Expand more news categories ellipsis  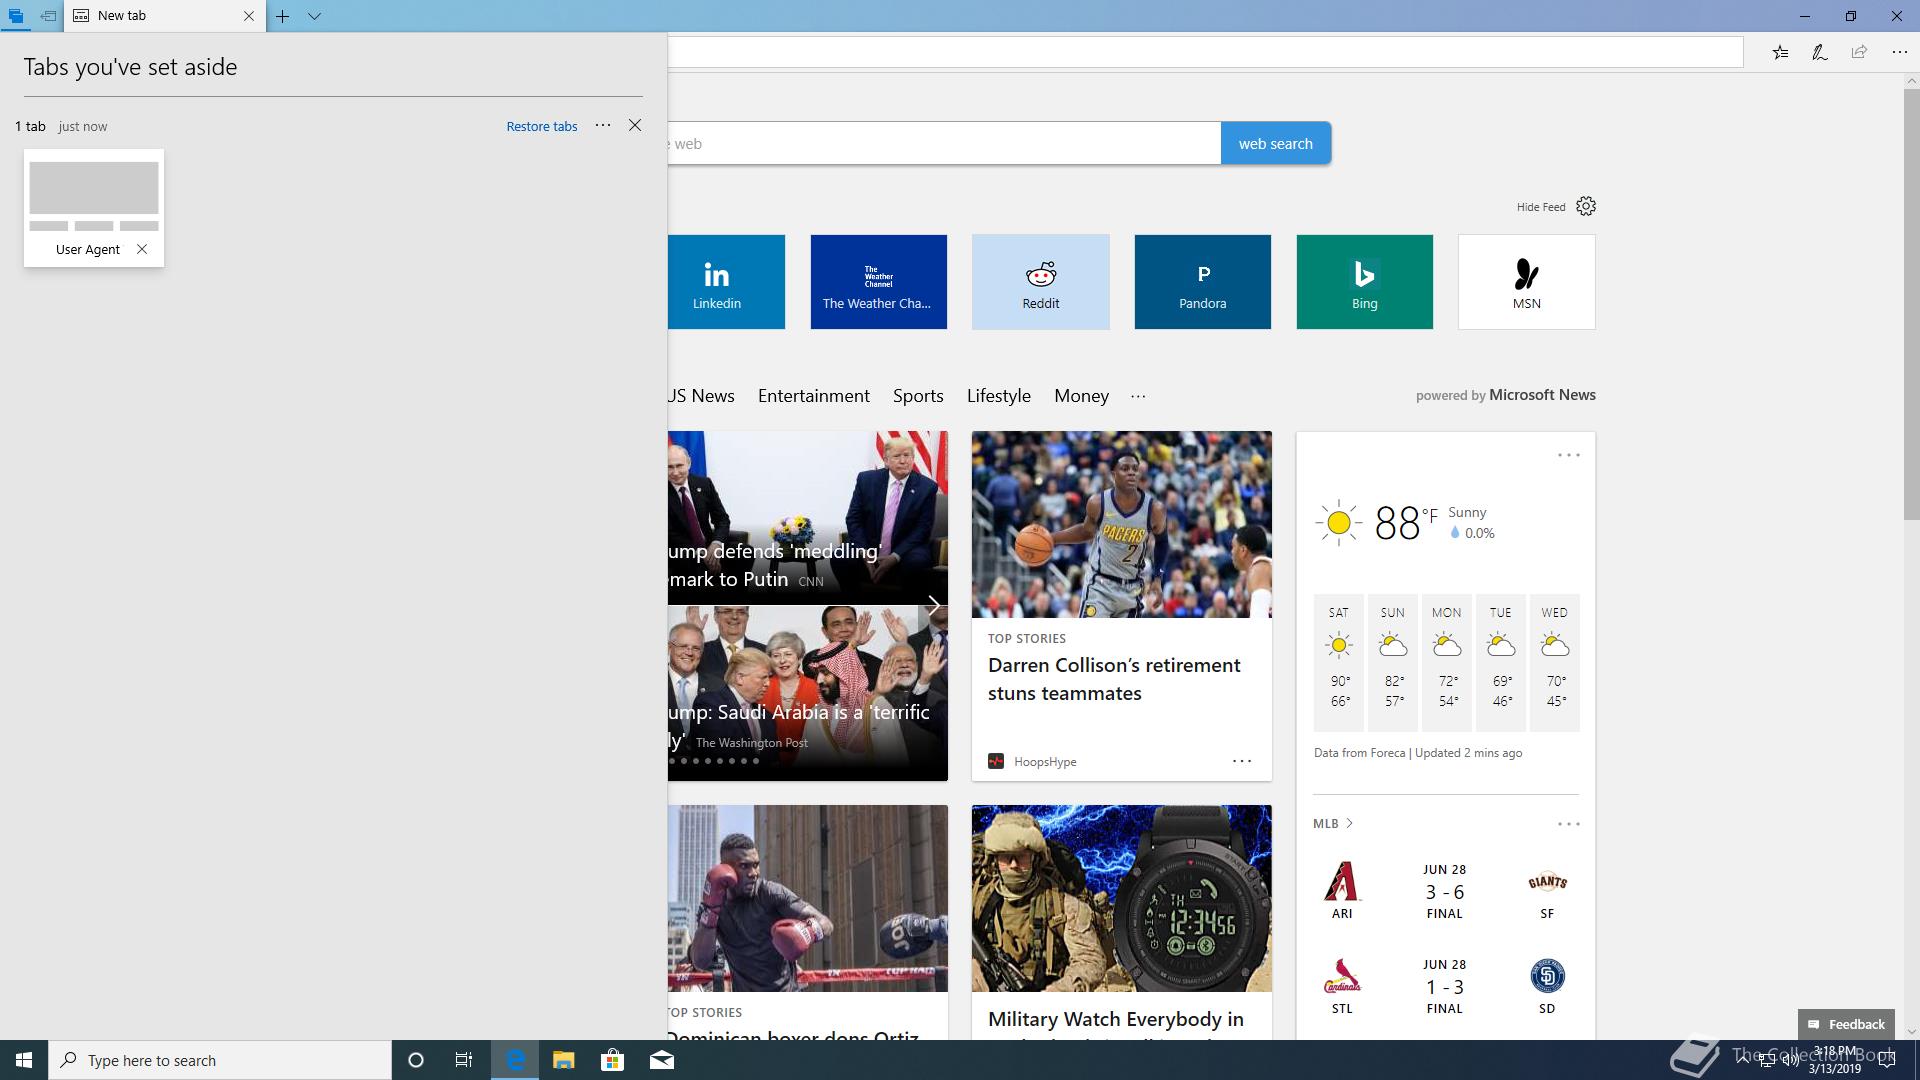tap(1138, 396)
